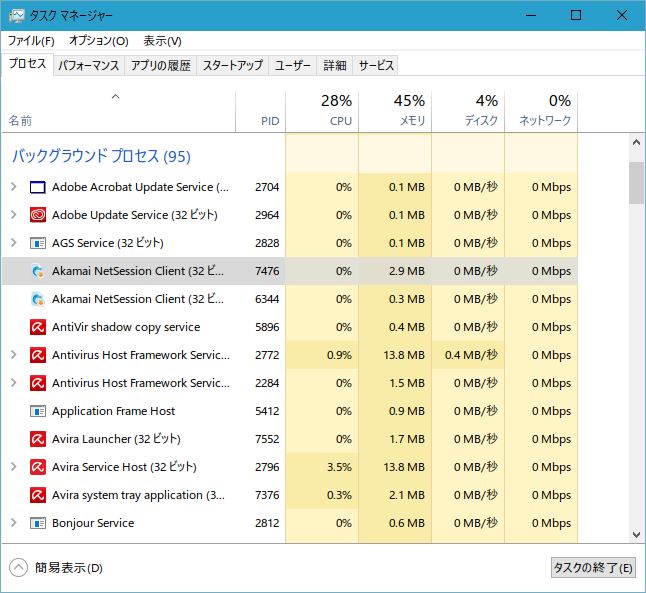Click the vertical scrollbar thumb

coord(636,183)
